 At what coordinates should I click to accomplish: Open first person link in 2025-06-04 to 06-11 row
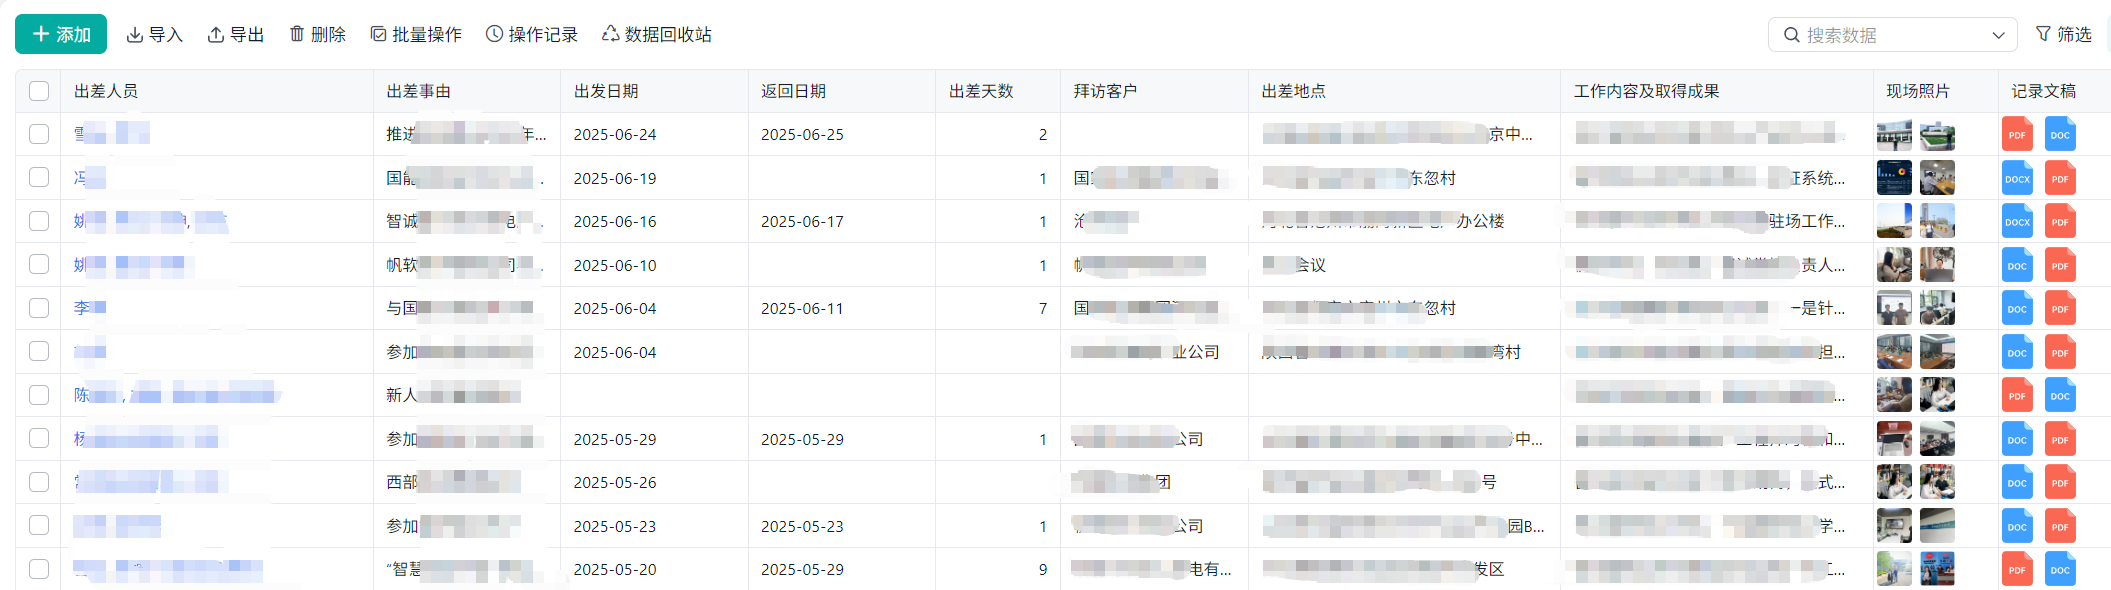[90, 308]
